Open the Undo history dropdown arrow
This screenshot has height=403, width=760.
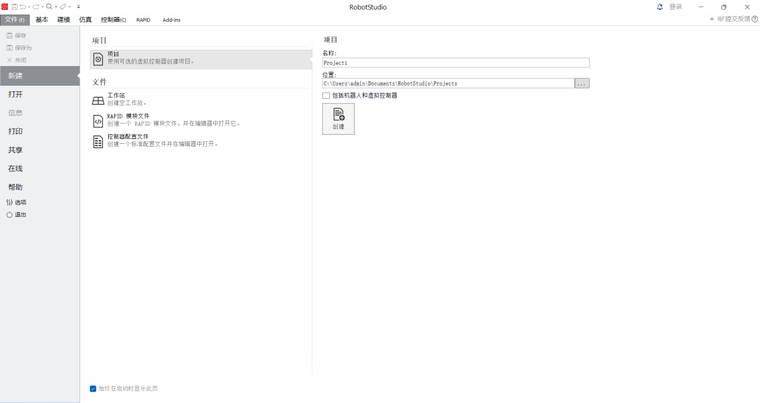[x=29, y=7]
